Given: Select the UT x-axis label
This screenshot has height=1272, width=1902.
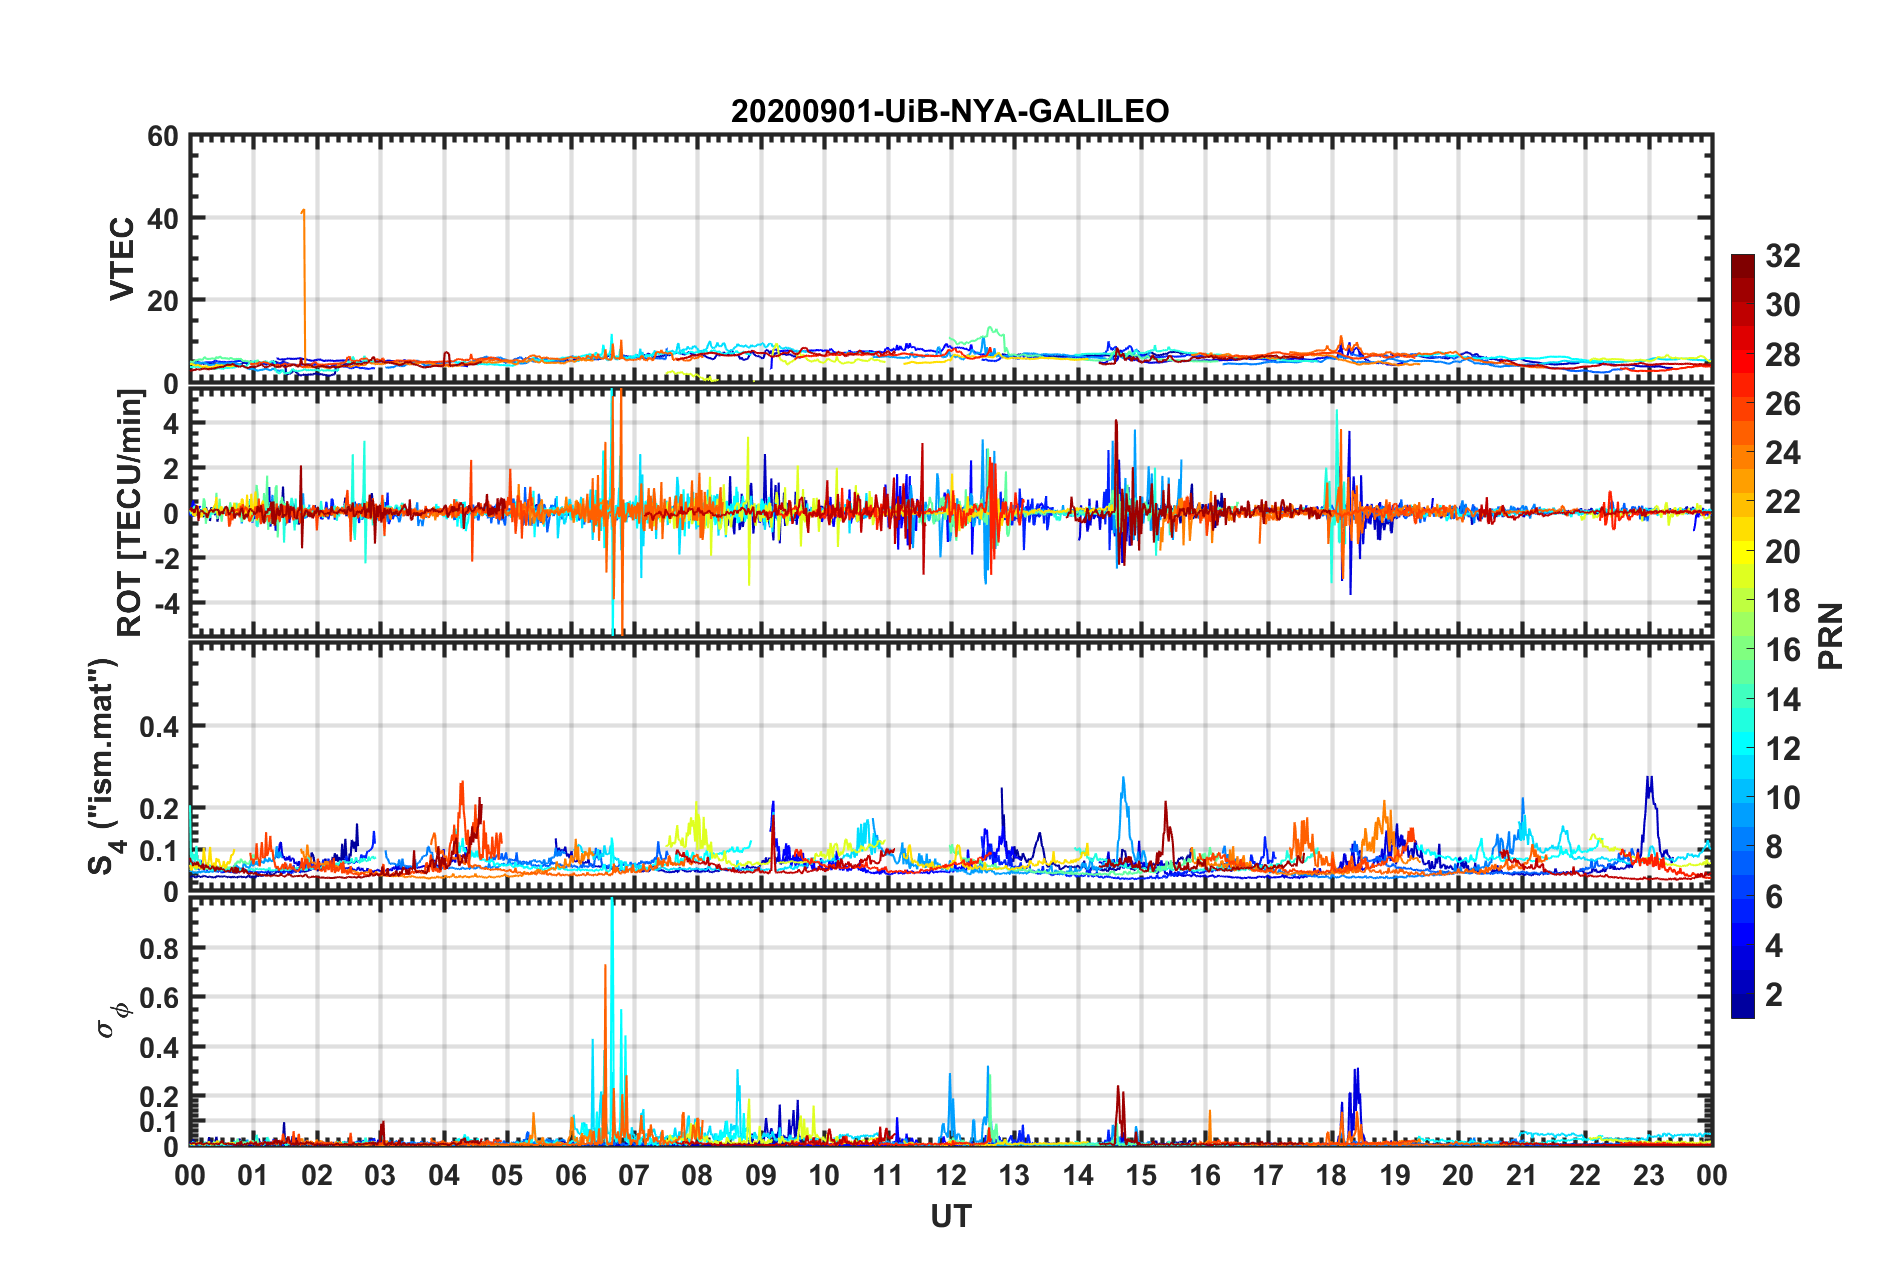Looking at the screenshot, I should point(951,1216).
